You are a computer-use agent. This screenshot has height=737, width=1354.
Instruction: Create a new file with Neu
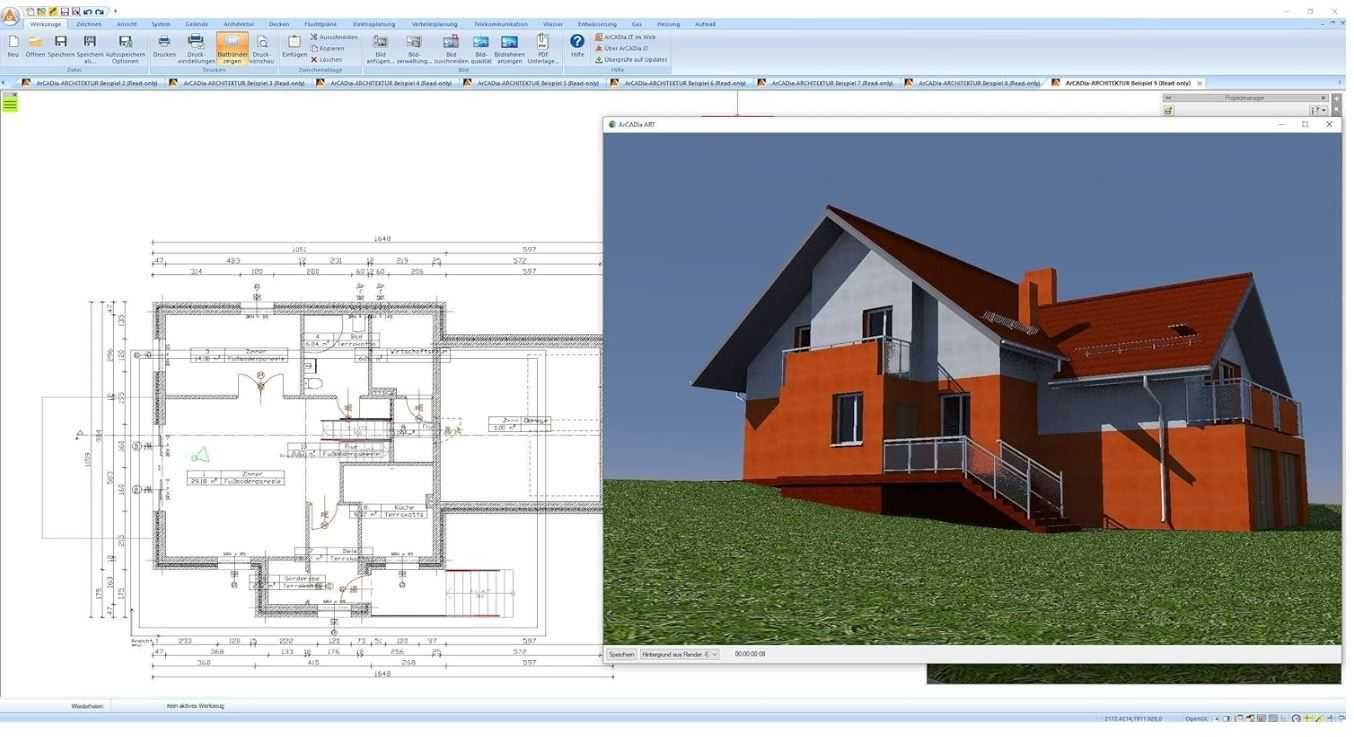[13, 47]
